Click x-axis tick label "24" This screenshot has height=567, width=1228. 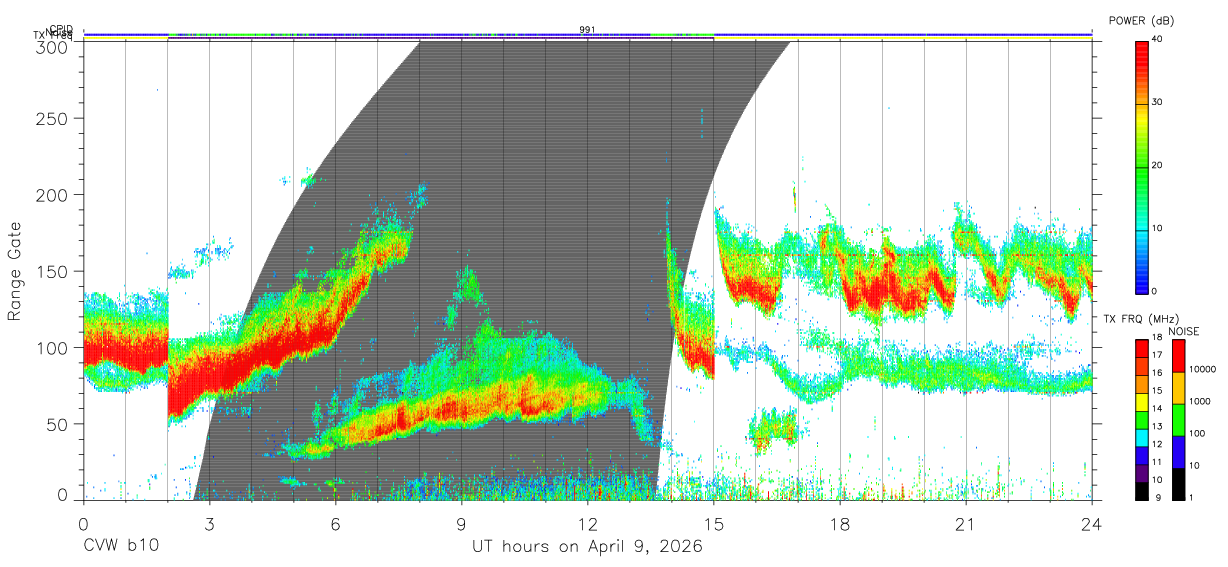pos(1092,523)
